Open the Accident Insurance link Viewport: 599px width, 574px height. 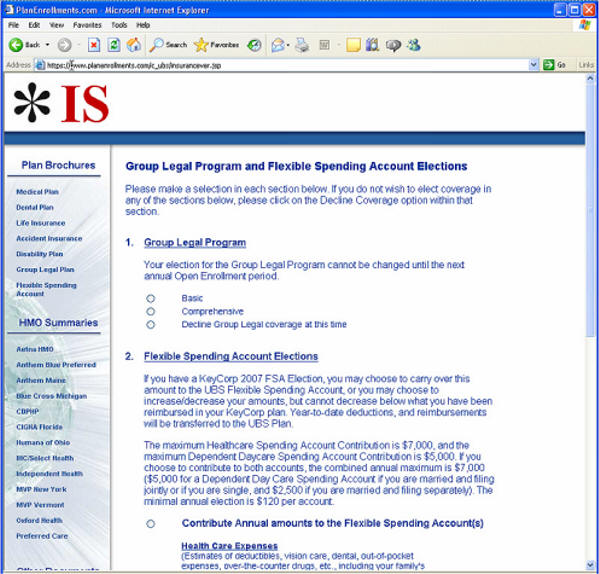49,238
